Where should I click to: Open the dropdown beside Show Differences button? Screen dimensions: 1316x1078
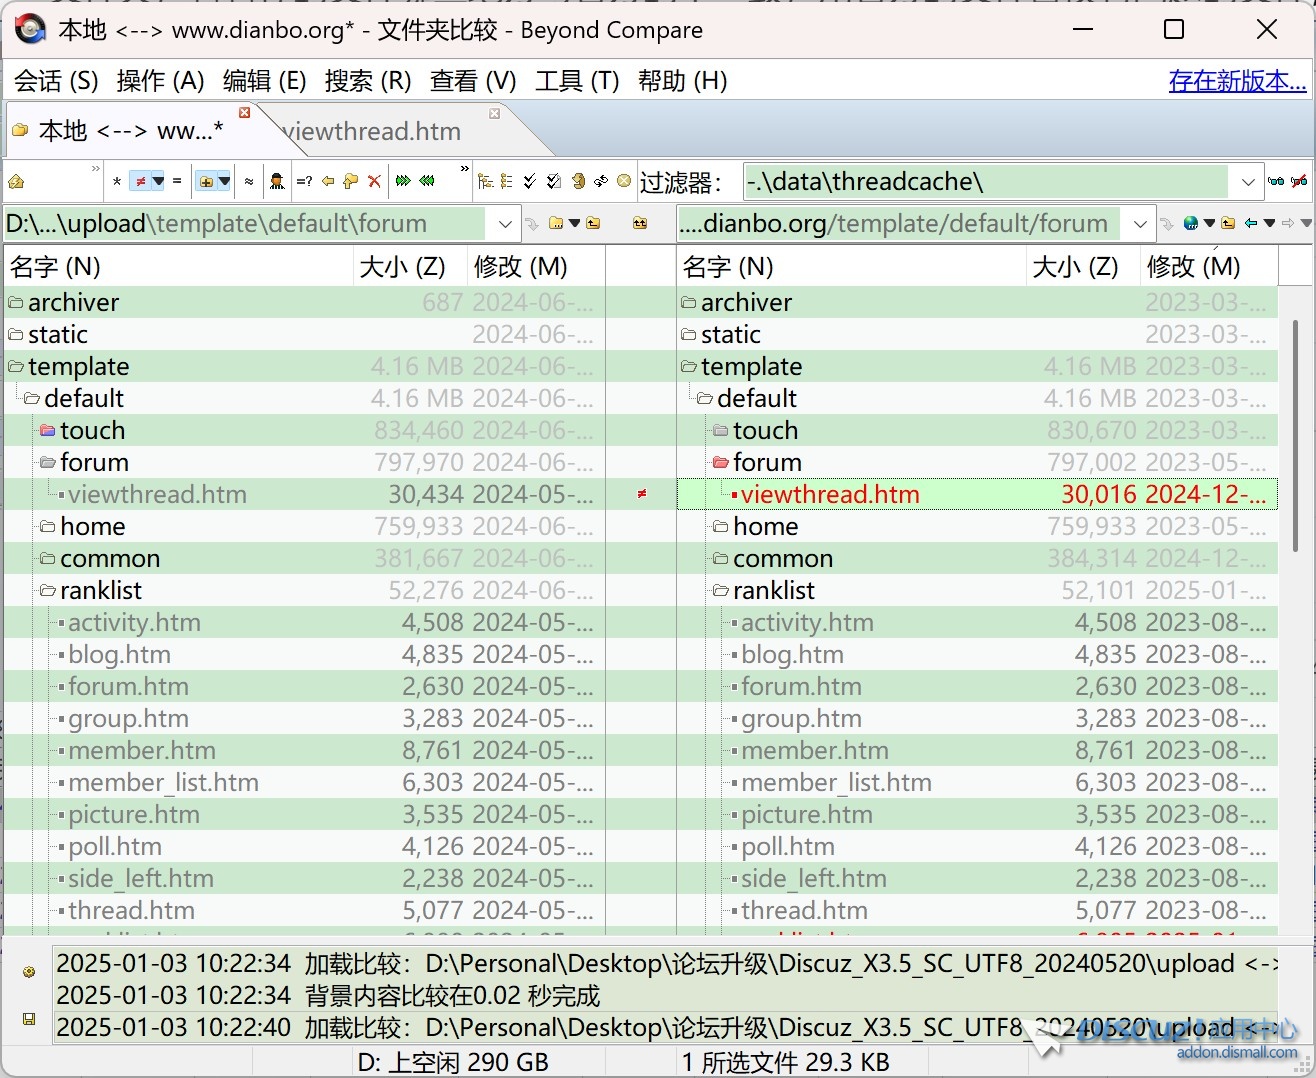158,181
